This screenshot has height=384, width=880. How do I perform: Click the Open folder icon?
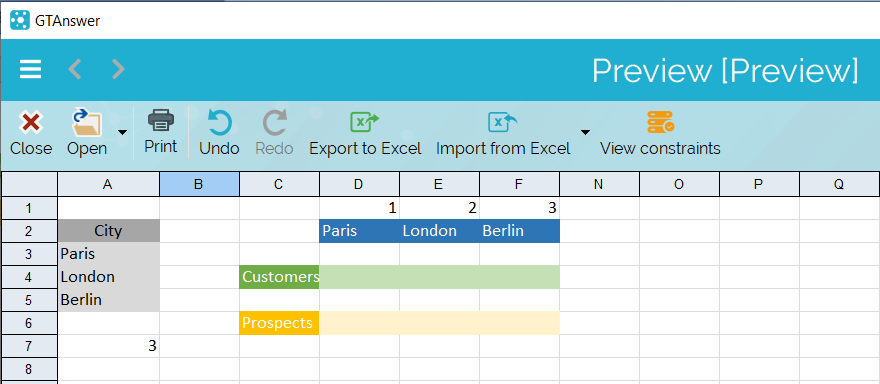87,124
